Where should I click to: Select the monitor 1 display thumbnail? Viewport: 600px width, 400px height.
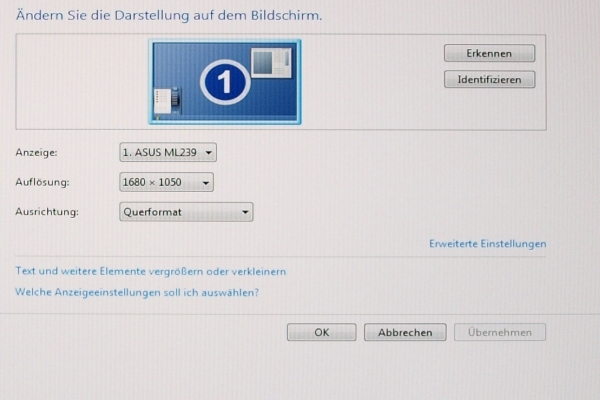[225, 82]
